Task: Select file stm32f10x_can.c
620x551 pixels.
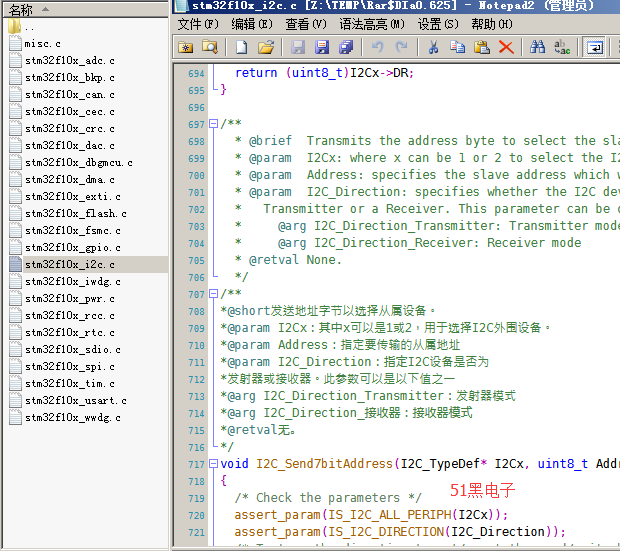Action: coord(70,95)
